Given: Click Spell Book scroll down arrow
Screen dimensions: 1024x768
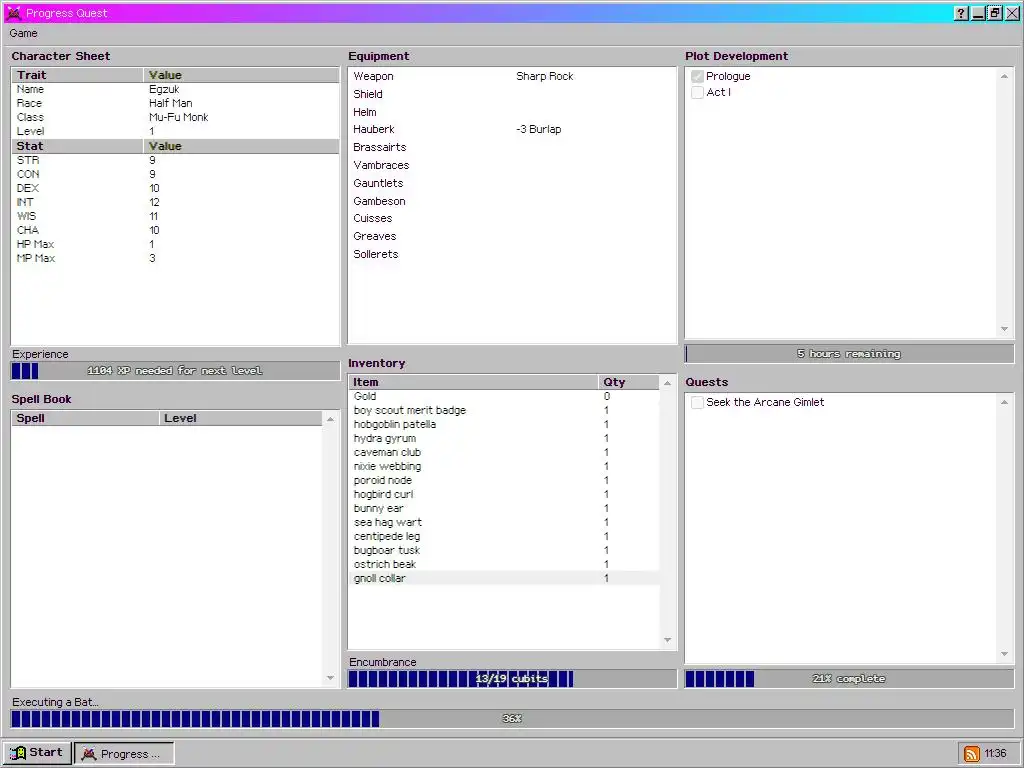Looking at the screenshot, I should tap(330, 678).
